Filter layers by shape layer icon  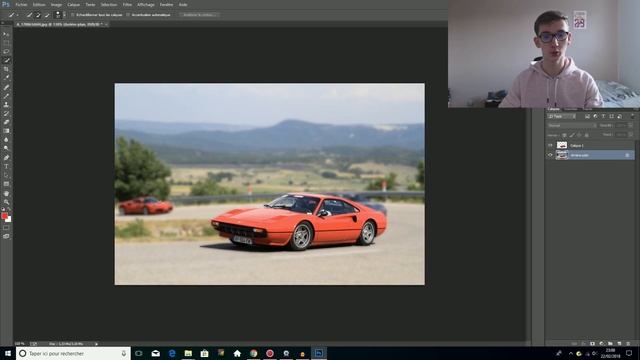611,116
